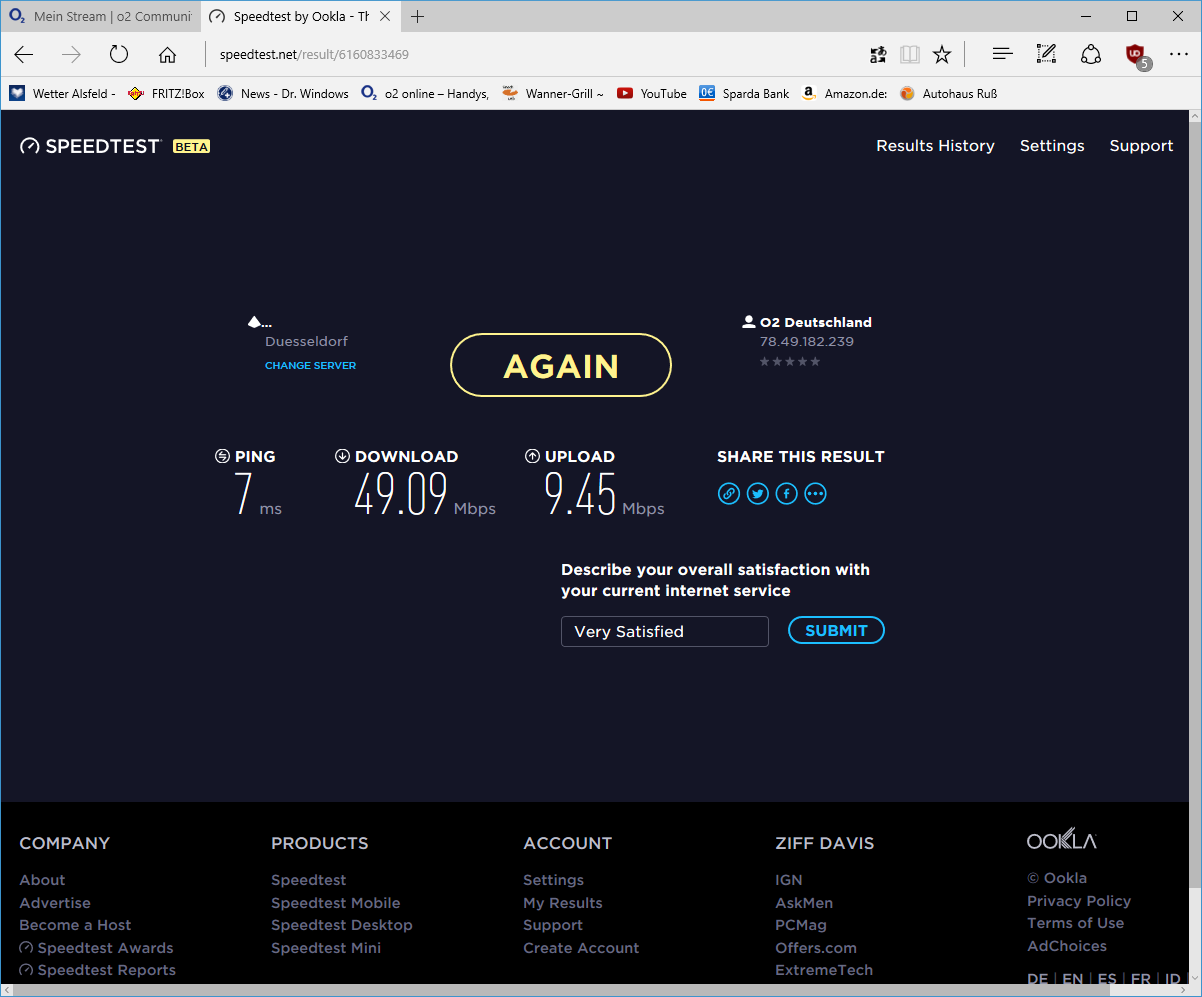Open Speedtest Mini in Products
Screen dimensions: 1202x997
point(326,948)
